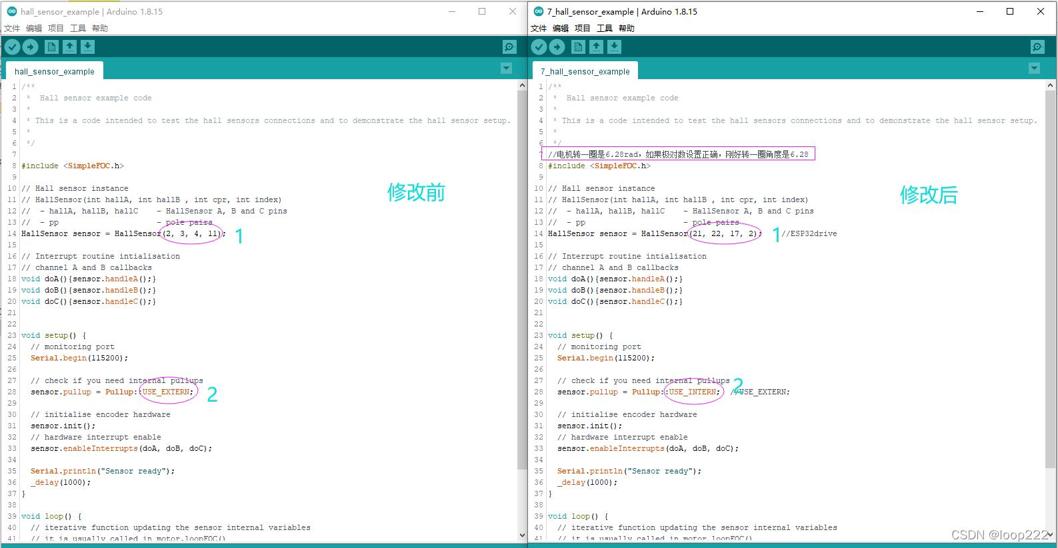1058x548 pixels.
Task: Open tab dropdown arrow in right window
Action: [x=1034, y=69]
